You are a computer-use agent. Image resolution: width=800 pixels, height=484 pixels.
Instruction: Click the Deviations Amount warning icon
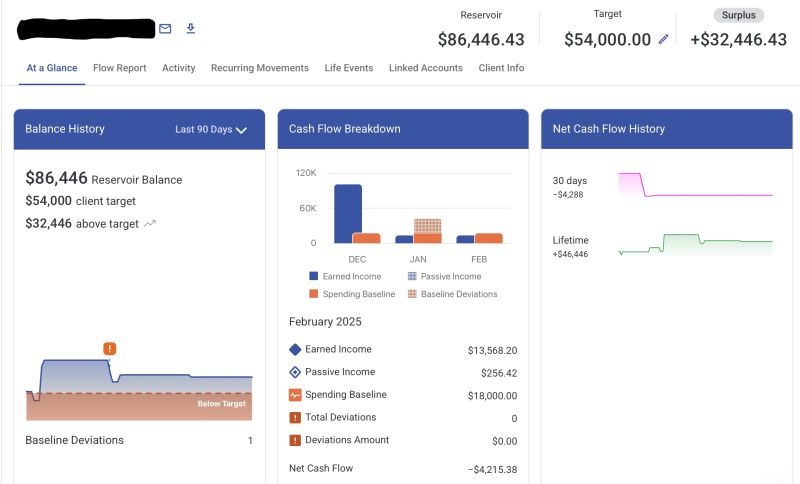pos(295,440)
